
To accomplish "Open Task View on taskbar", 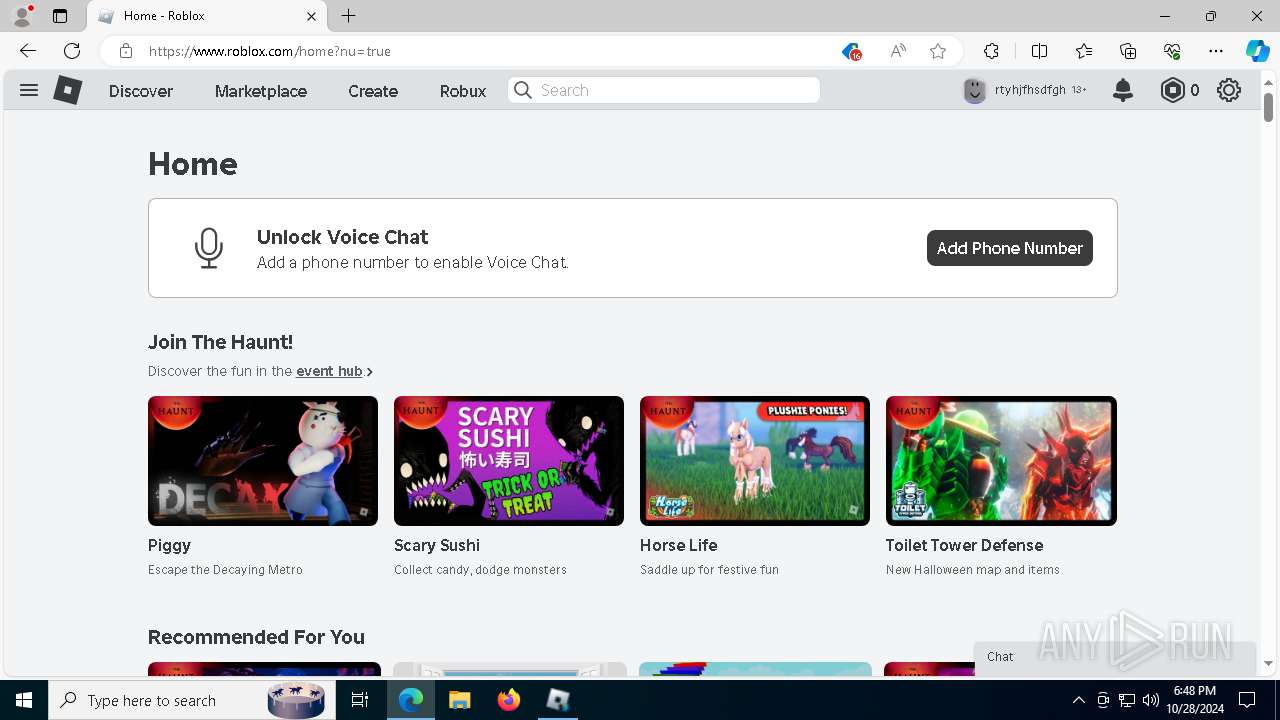I will click(360, 700).
